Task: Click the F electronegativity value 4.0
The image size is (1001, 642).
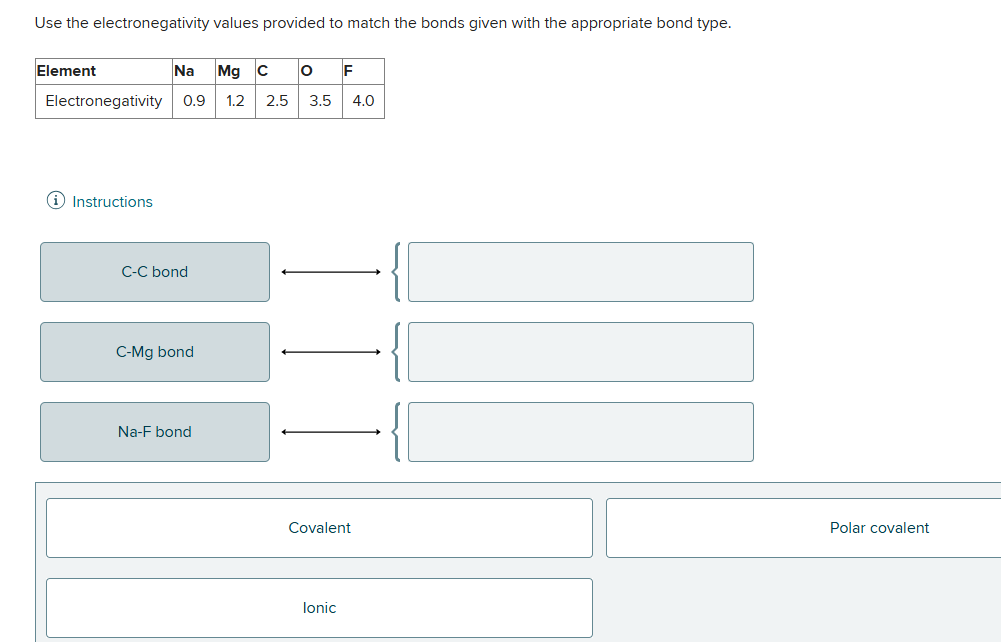Action: click(363, 101)
